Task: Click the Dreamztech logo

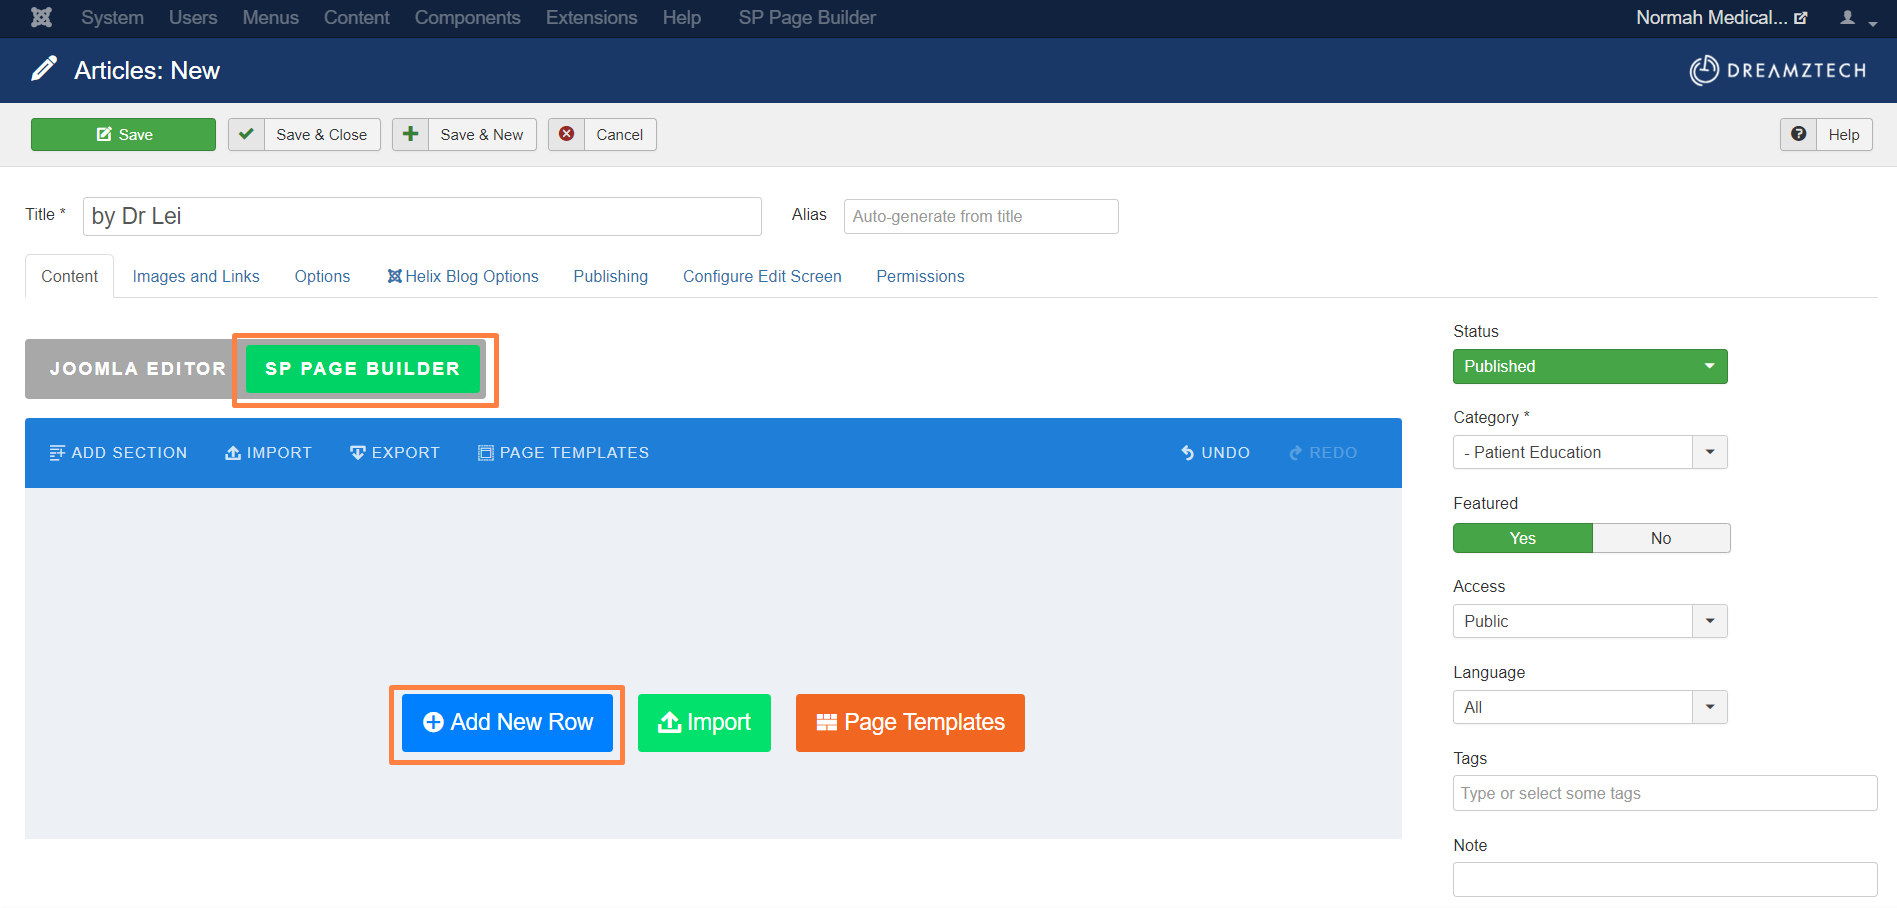Action: pyautogui.click(x=1778, y=70)
